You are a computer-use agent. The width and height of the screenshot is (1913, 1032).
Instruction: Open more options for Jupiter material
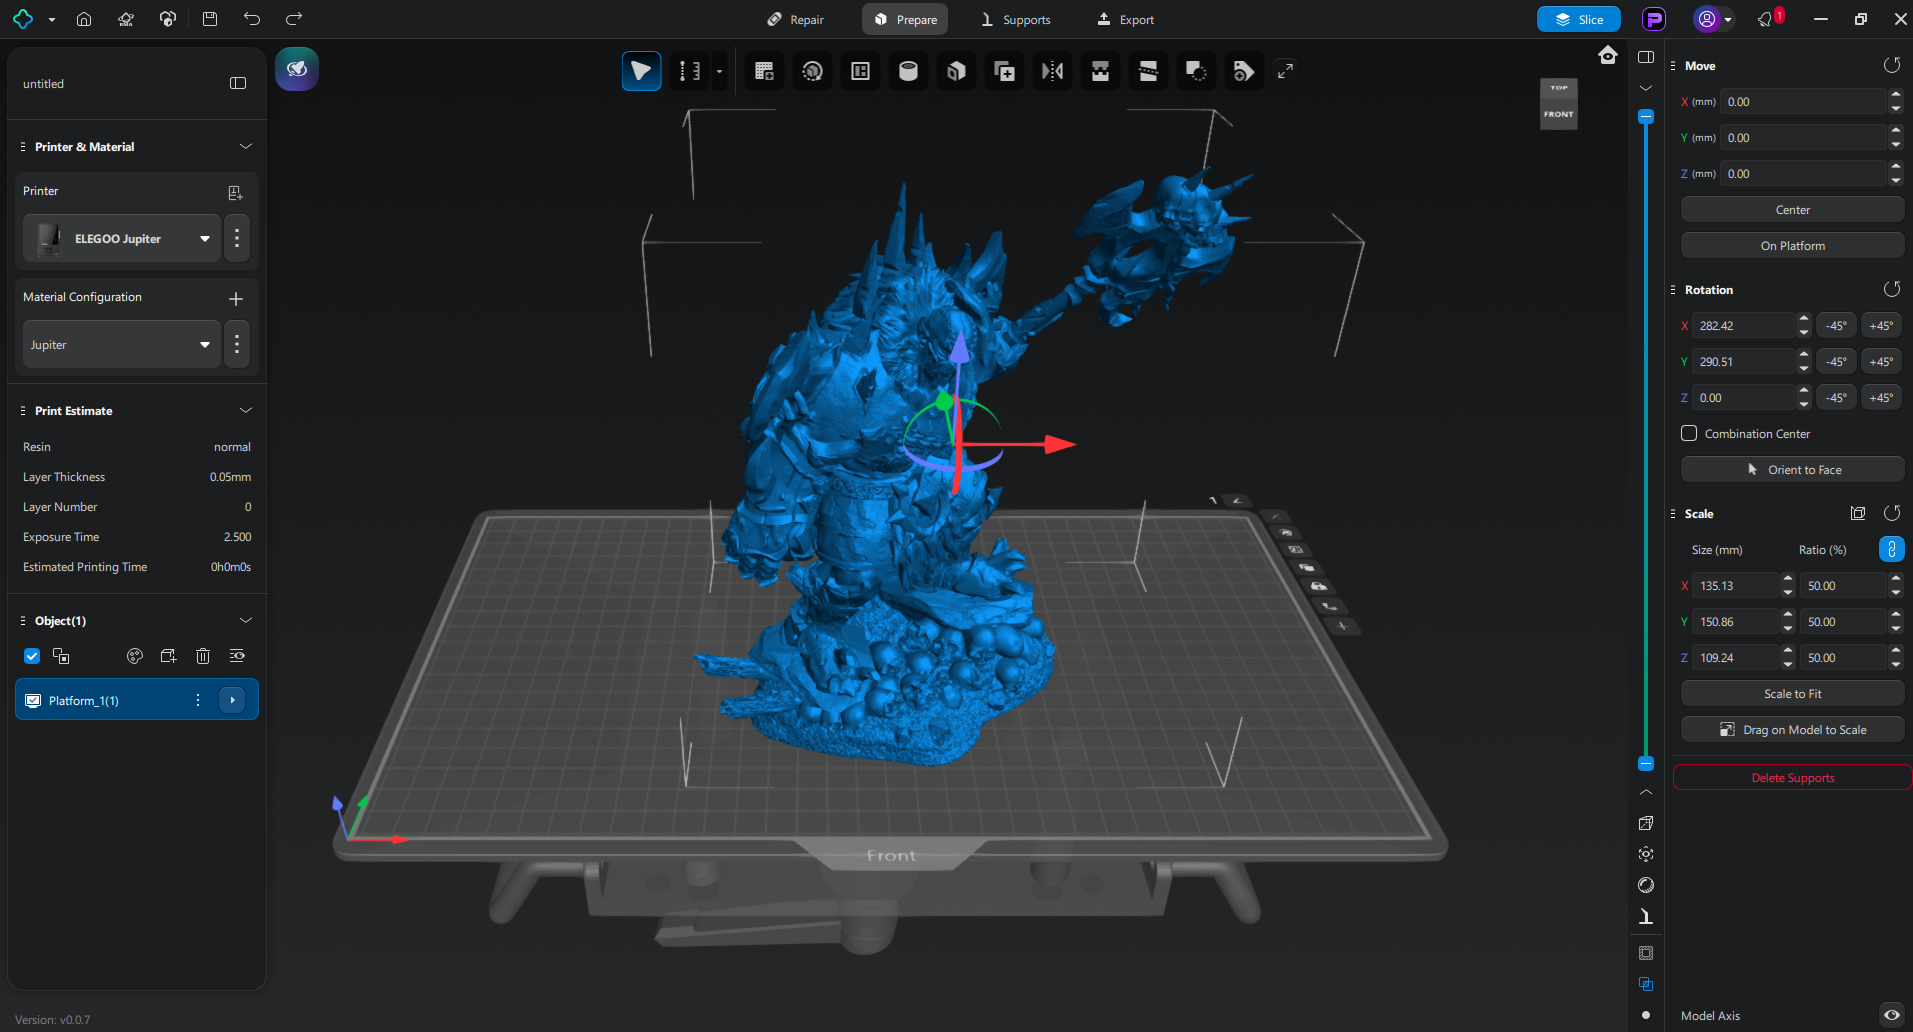click(237, 344)
